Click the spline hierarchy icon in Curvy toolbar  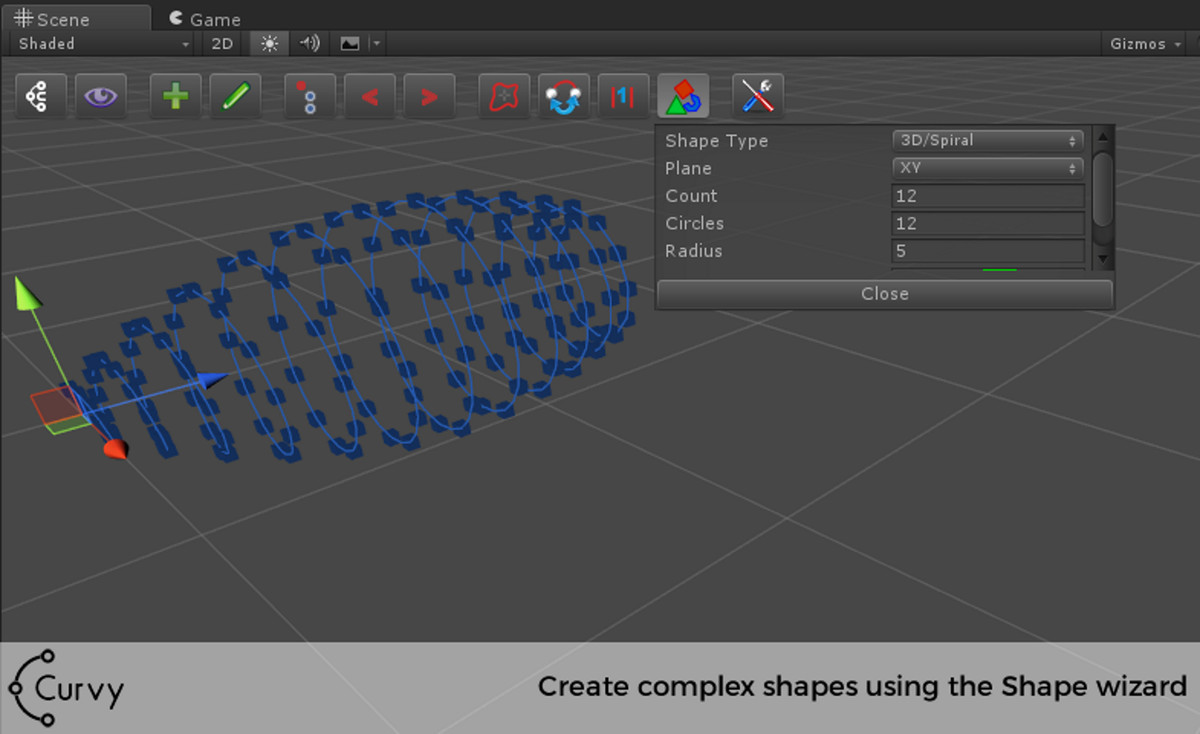(x=40, y=97)
